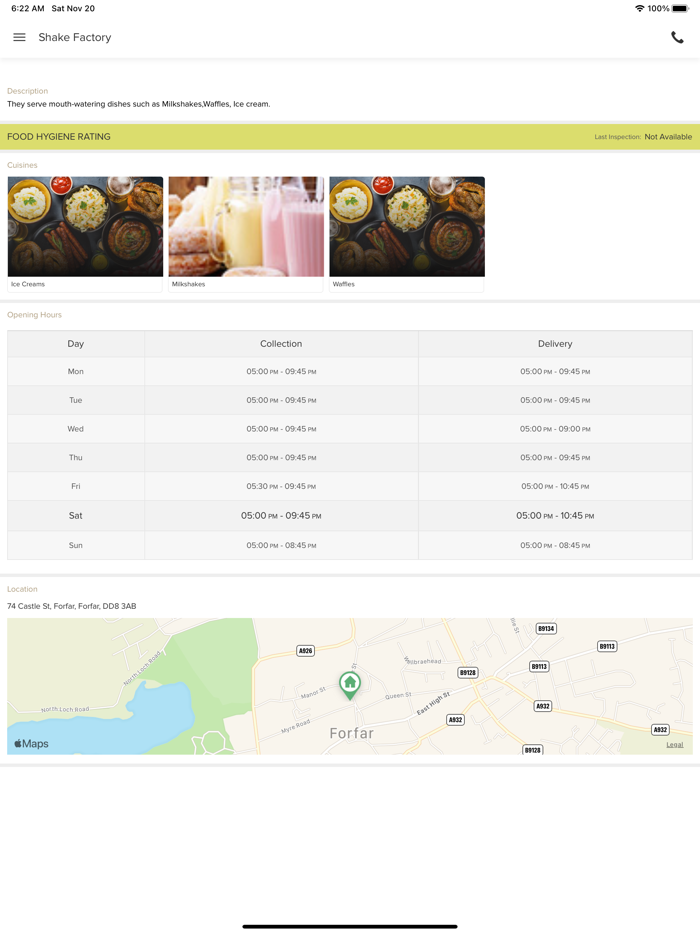Open the hamburger menu
Image resolution: width=700 pixels, height=934 pixels.
pos(19,37)
